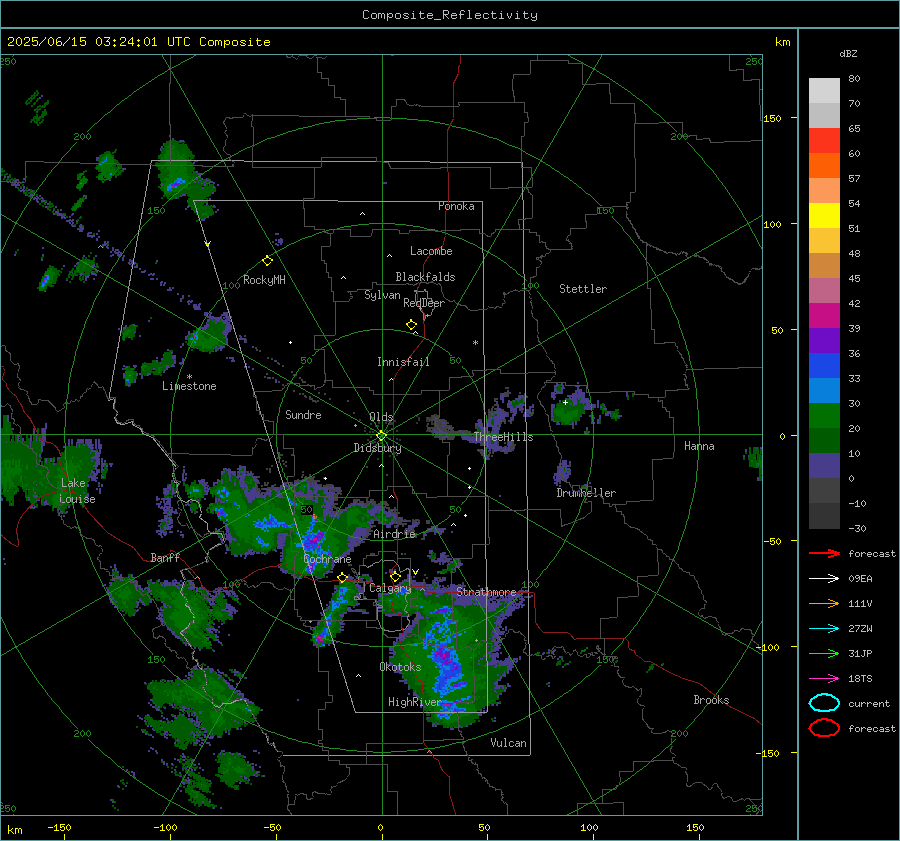Click the Hanna city label
This screenshot has height=841, width=900.
tap(699, 446)
